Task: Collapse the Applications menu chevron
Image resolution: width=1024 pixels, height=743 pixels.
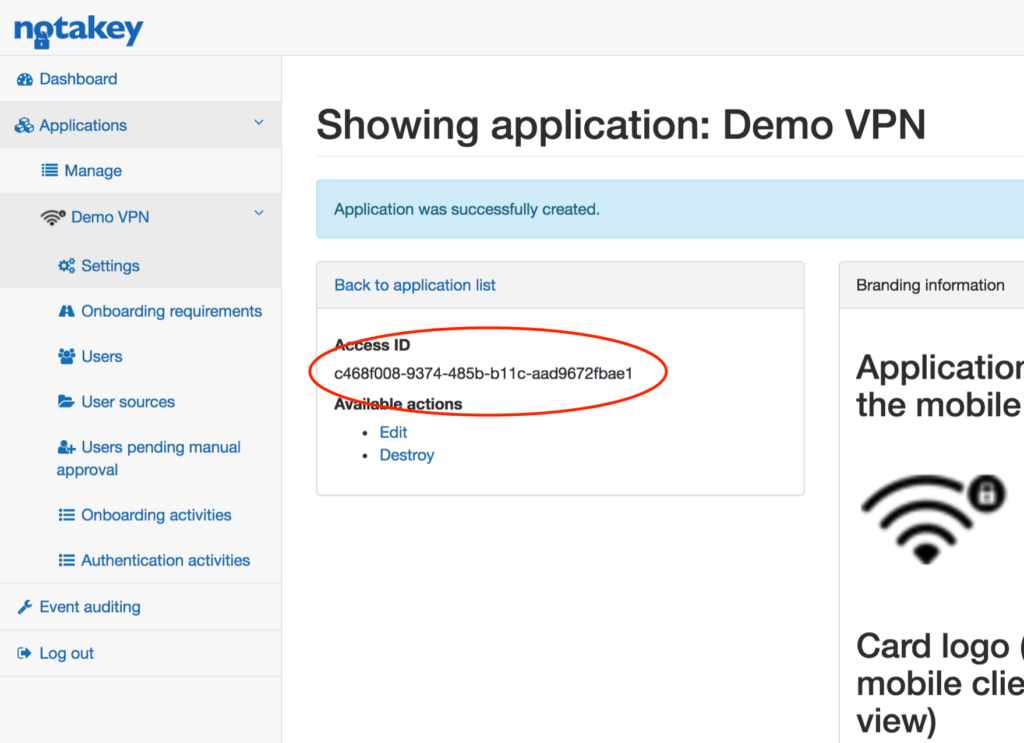Action: click(x=259, y=123)
